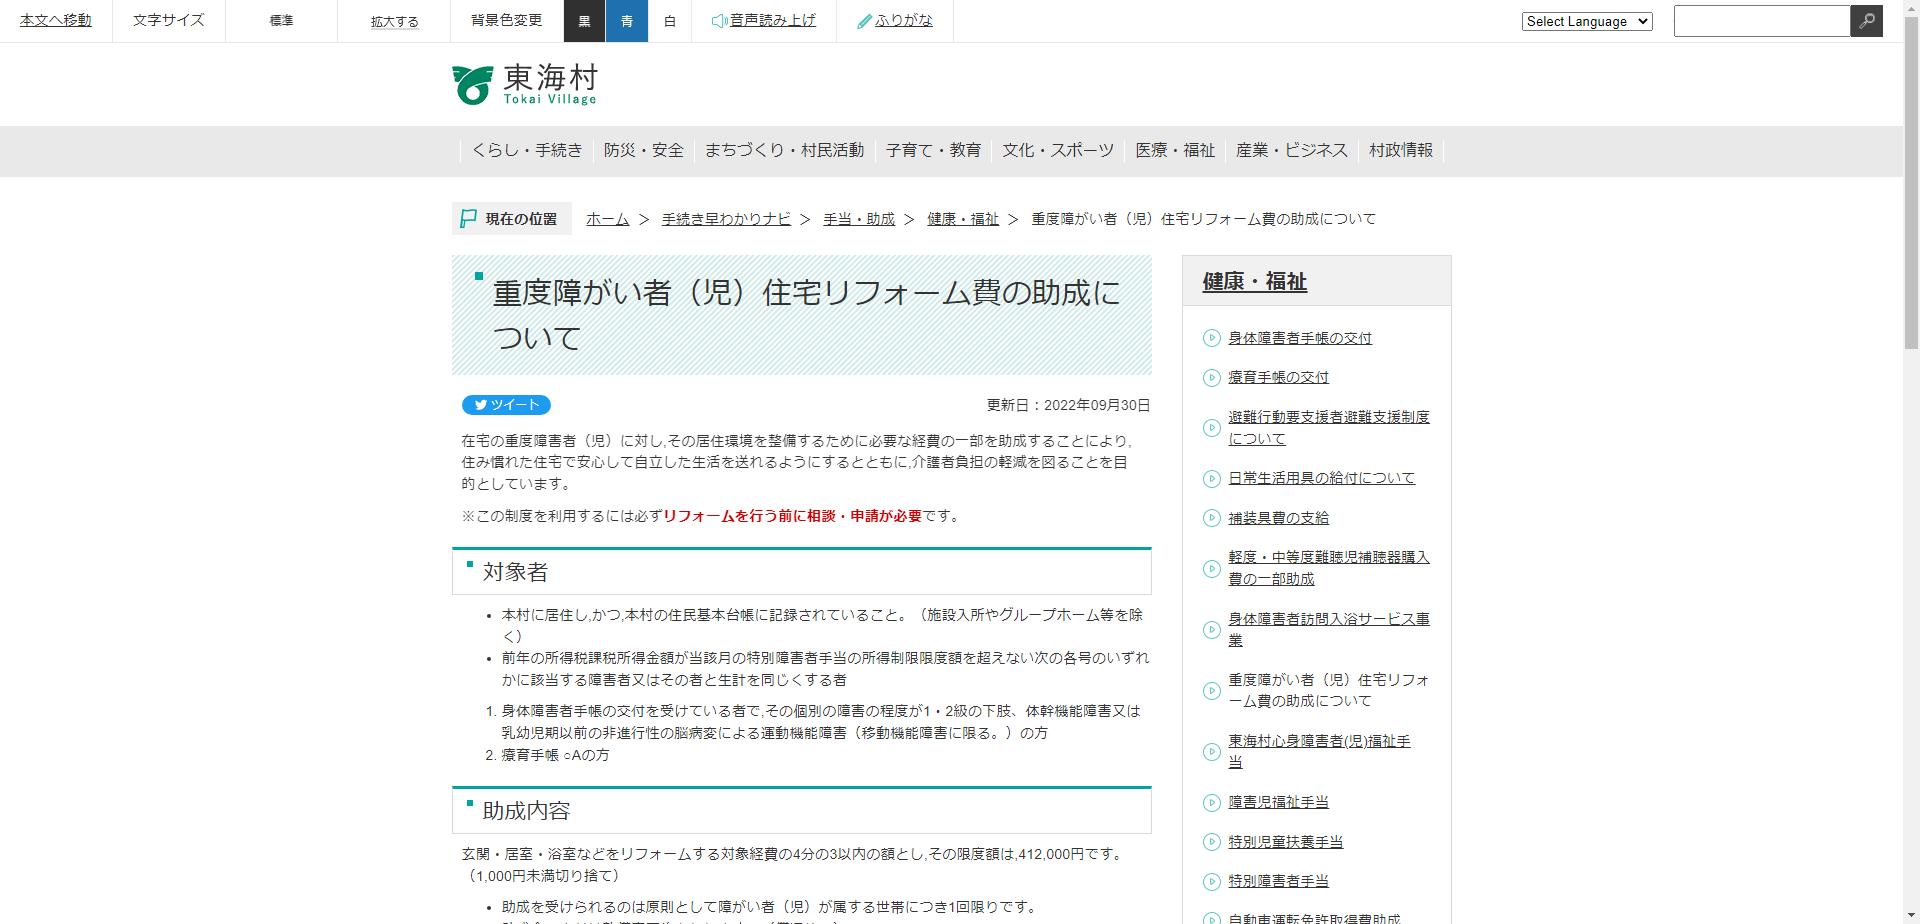Open 避難行動要支援者避難支援制度について link
Viewport: 1920px width, 924px height.
[1329, 428]
